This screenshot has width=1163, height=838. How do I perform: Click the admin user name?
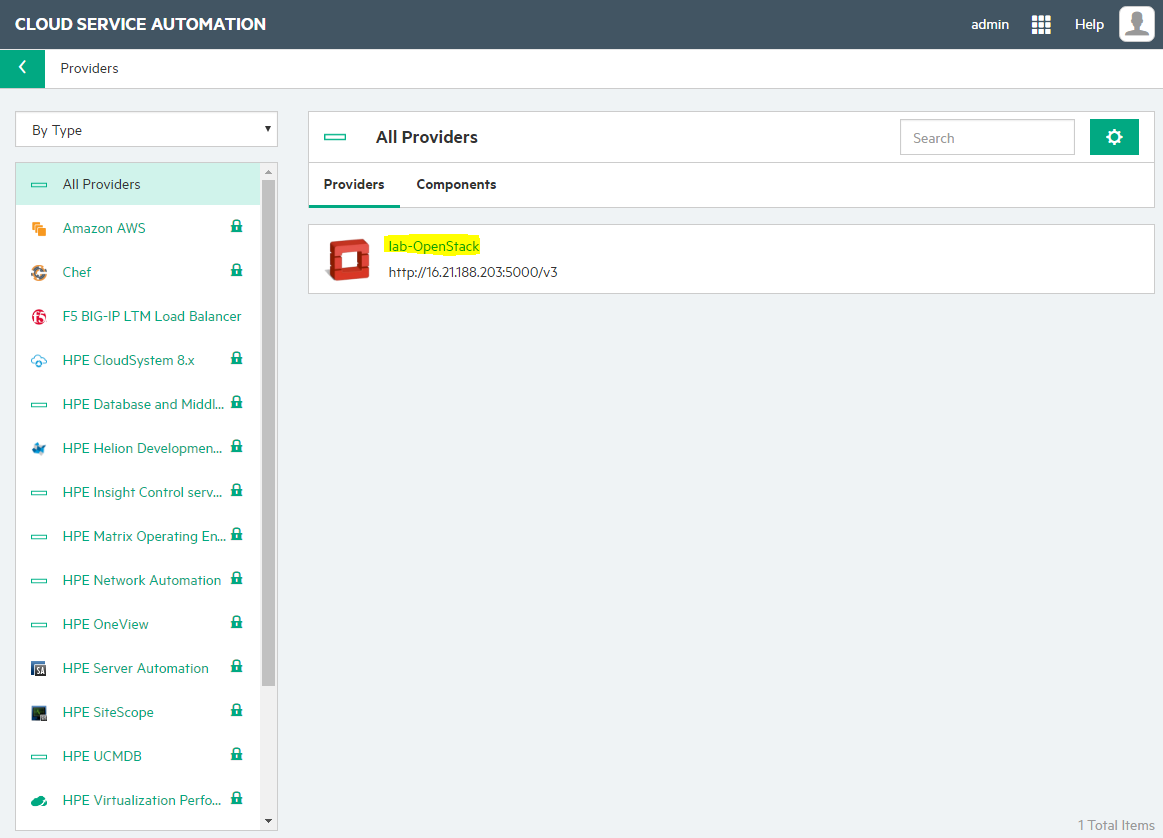coord(989,24)
